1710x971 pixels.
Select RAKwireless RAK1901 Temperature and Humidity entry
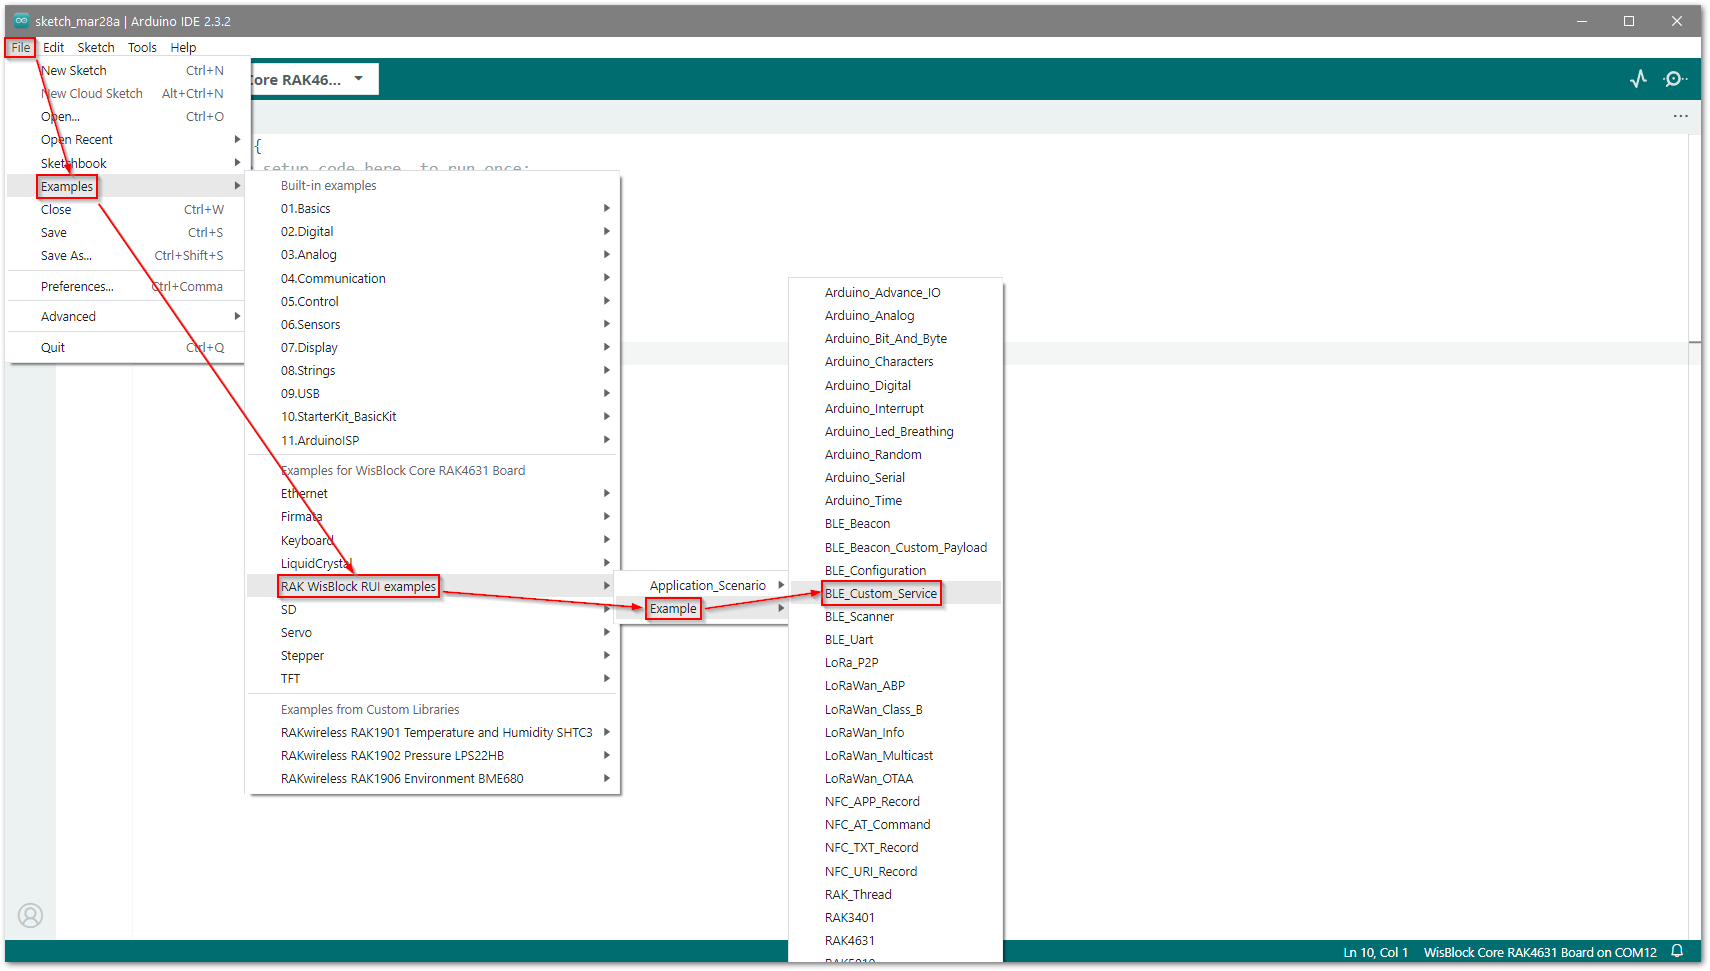click(x=433, y=732)
